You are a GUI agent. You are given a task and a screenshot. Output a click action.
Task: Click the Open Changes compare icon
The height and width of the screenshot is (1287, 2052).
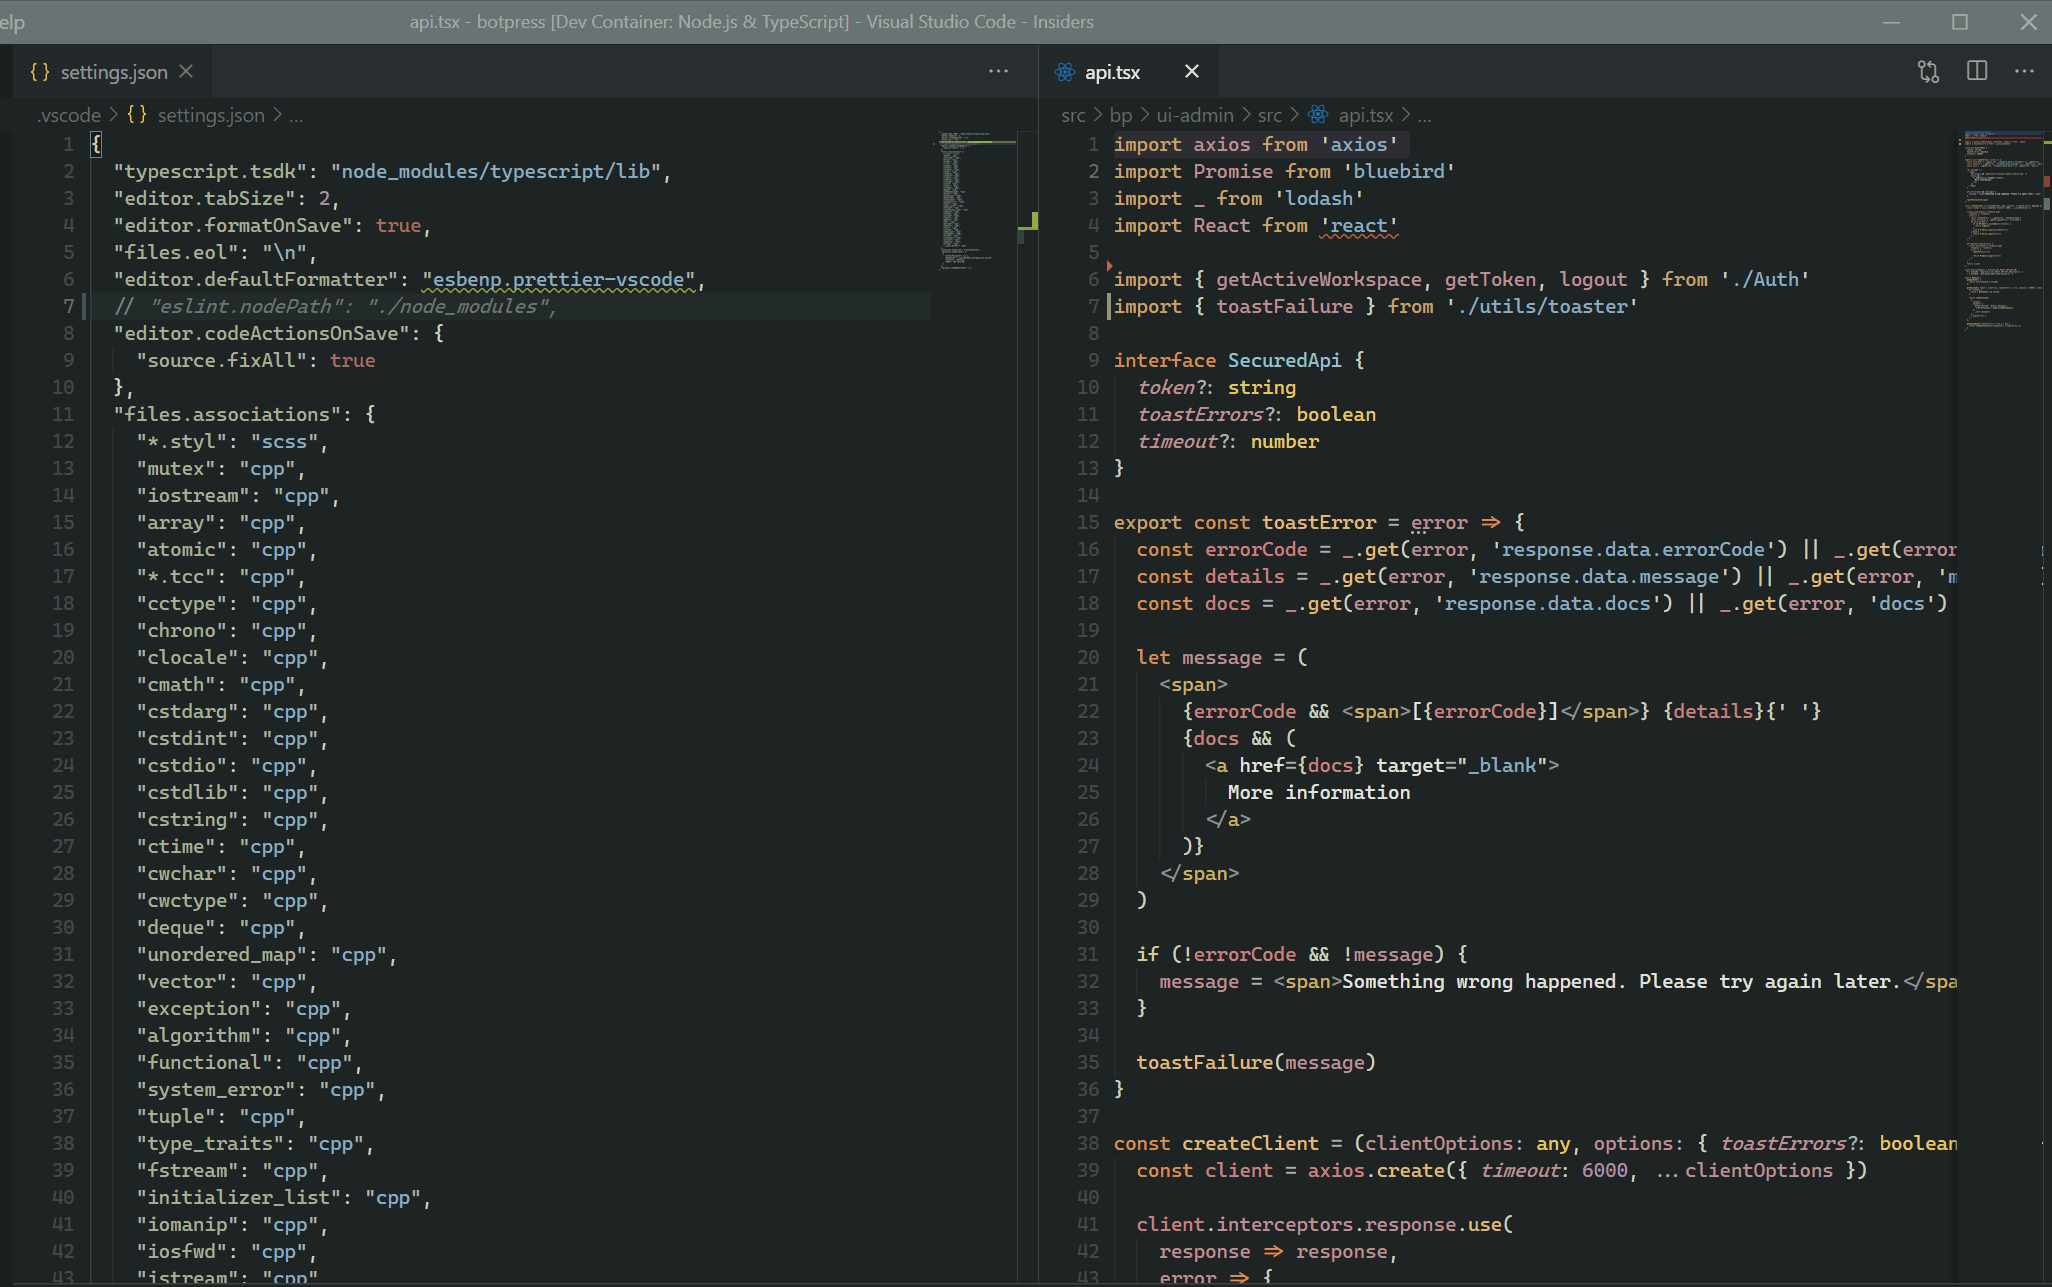(x=1928, y=72)
